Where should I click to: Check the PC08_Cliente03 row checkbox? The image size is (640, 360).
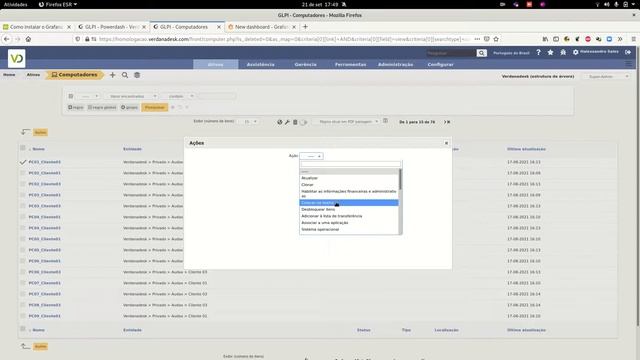23,305
